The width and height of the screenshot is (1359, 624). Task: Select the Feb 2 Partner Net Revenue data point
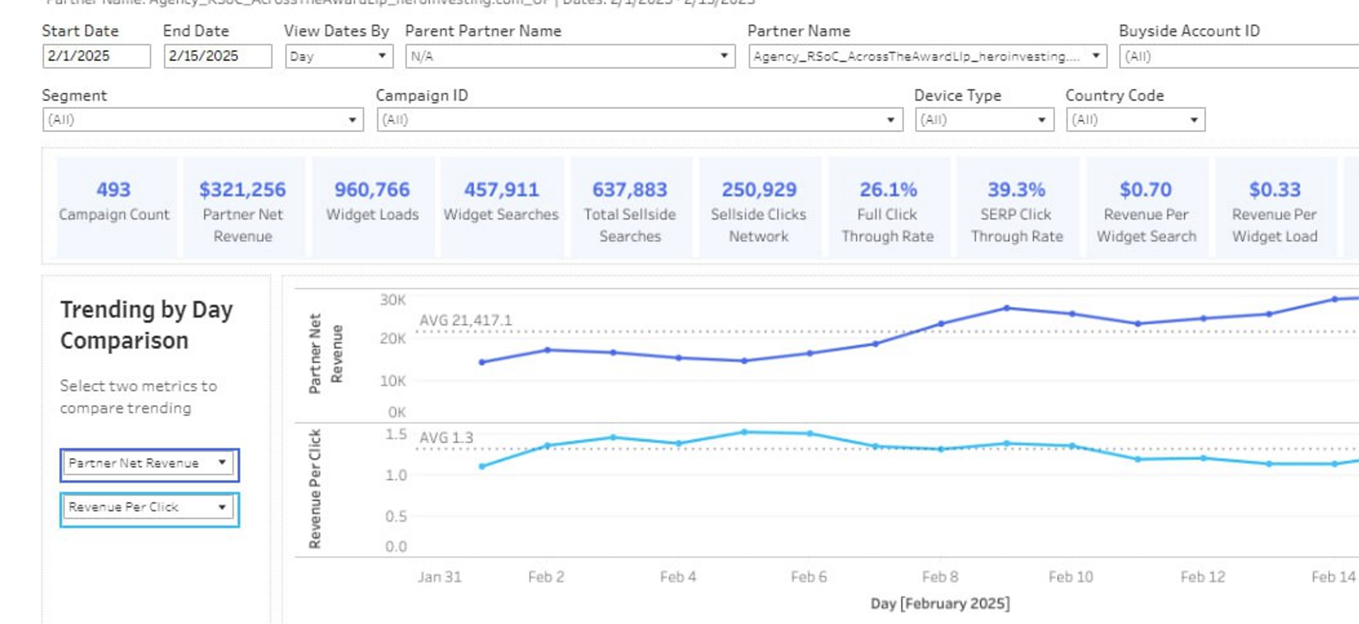coord(547,350)
